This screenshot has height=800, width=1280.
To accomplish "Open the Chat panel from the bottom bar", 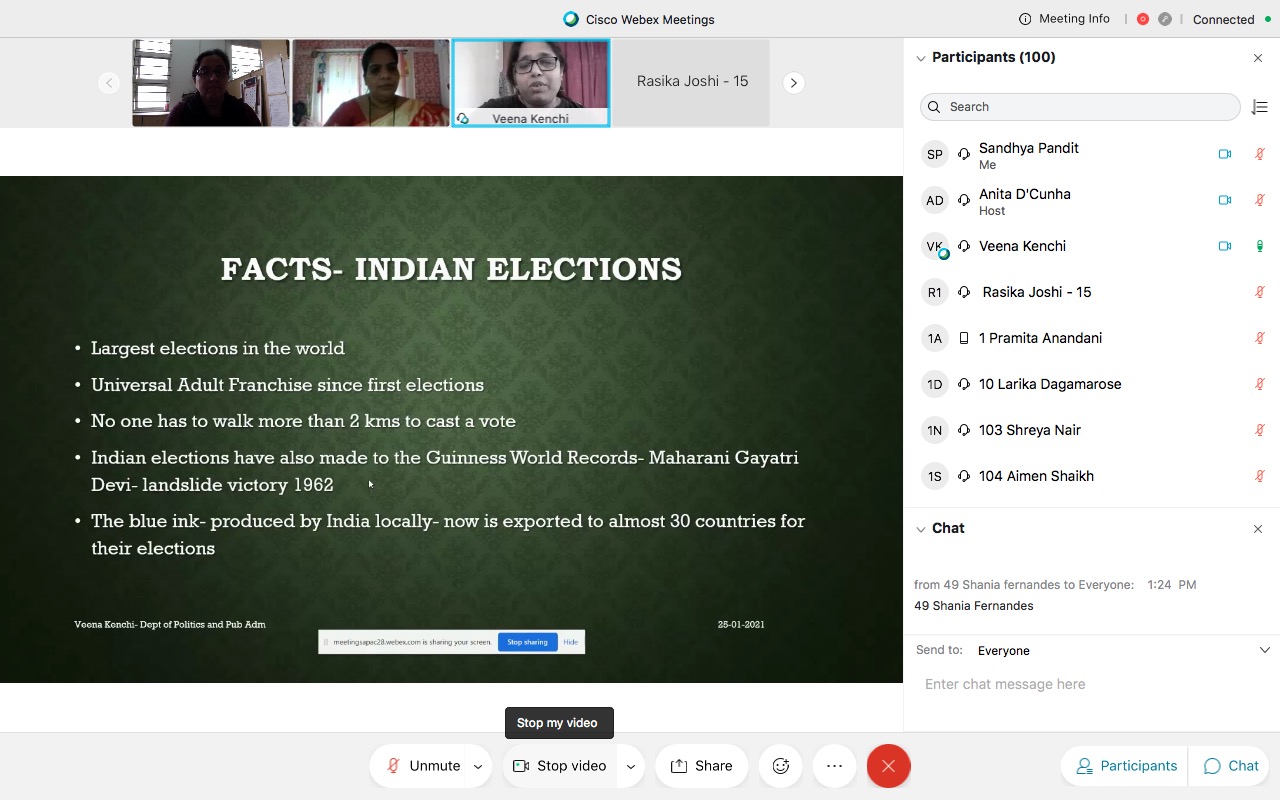I will pos(1228,765).
